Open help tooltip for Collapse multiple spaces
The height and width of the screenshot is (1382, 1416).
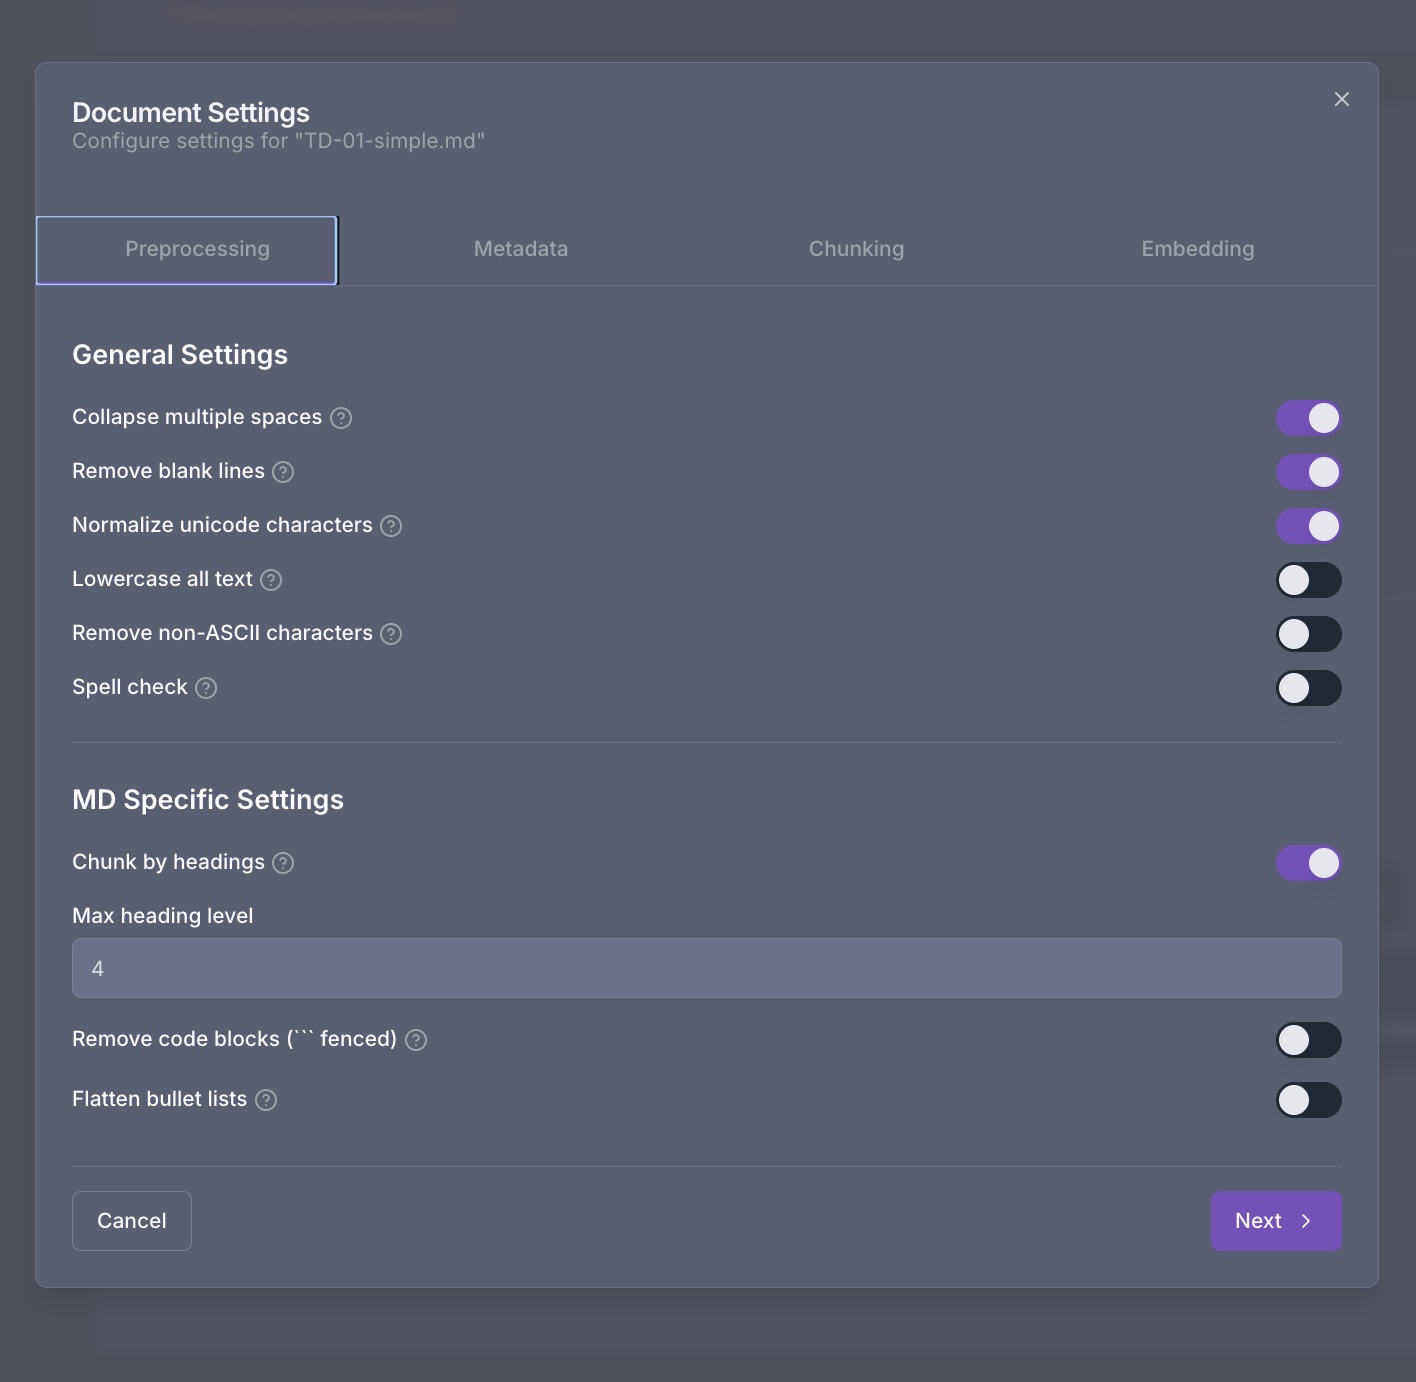pos(340,418)
